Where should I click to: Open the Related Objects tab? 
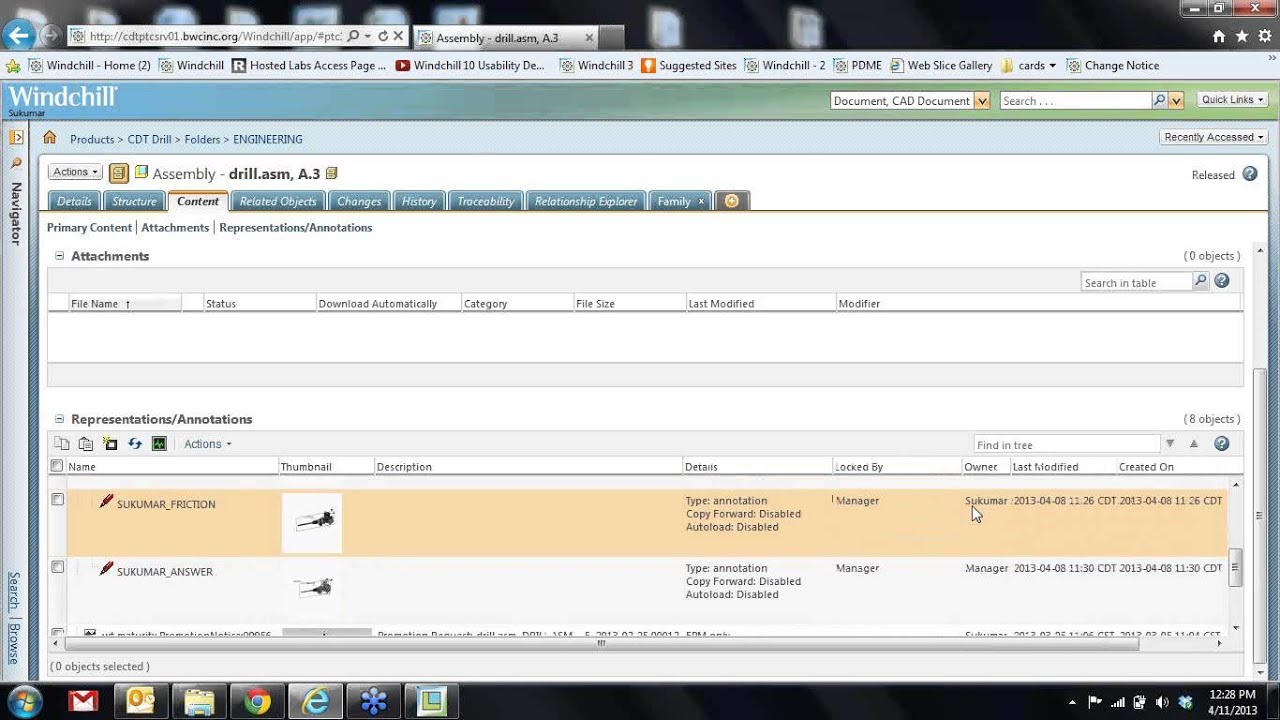[277, 201]
